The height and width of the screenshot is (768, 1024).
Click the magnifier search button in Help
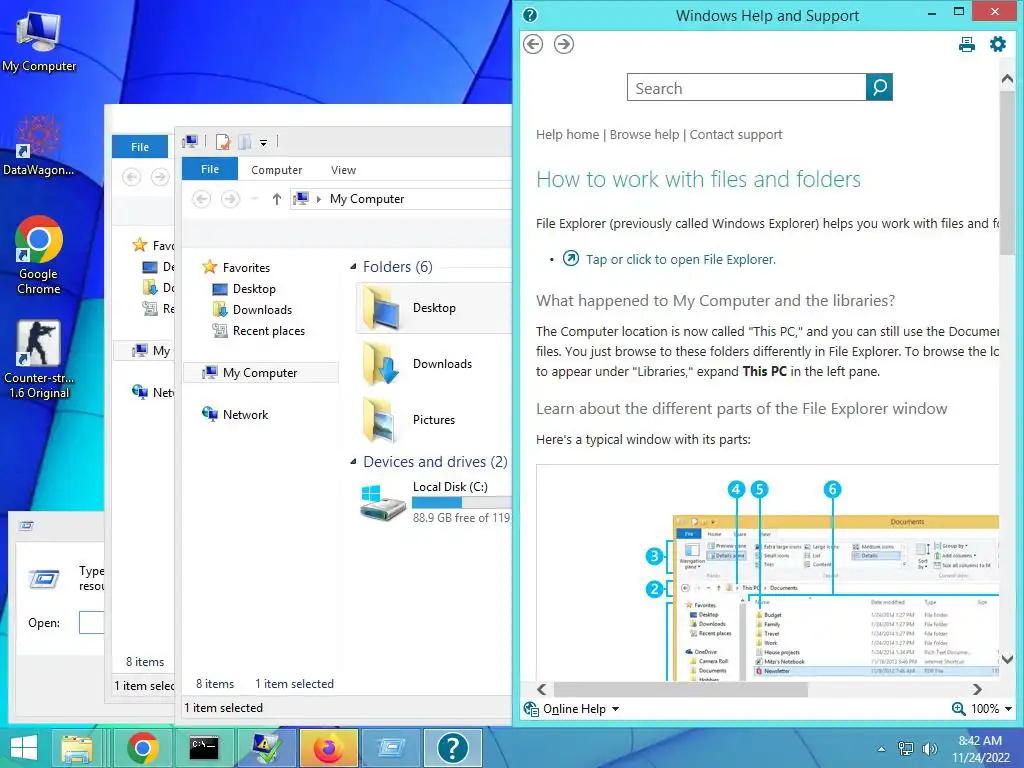click(879, 87)
